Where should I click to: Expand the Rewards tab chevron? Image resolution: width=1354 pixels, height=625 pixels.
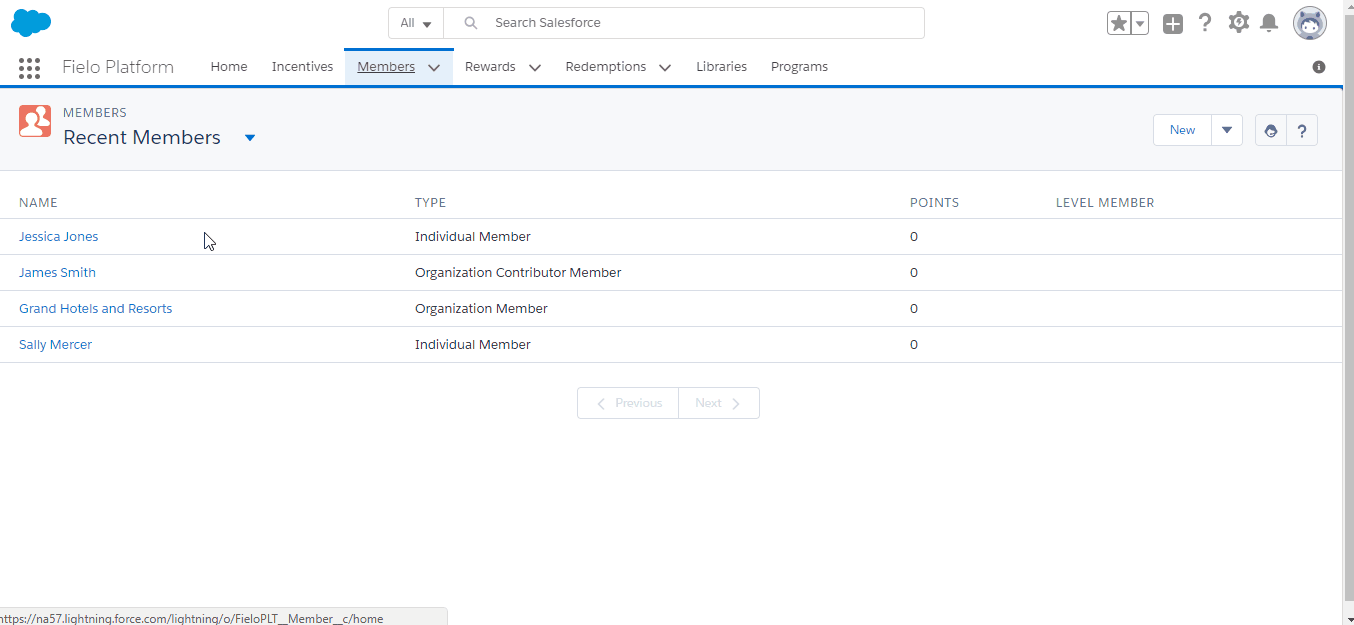pos(535,67)
